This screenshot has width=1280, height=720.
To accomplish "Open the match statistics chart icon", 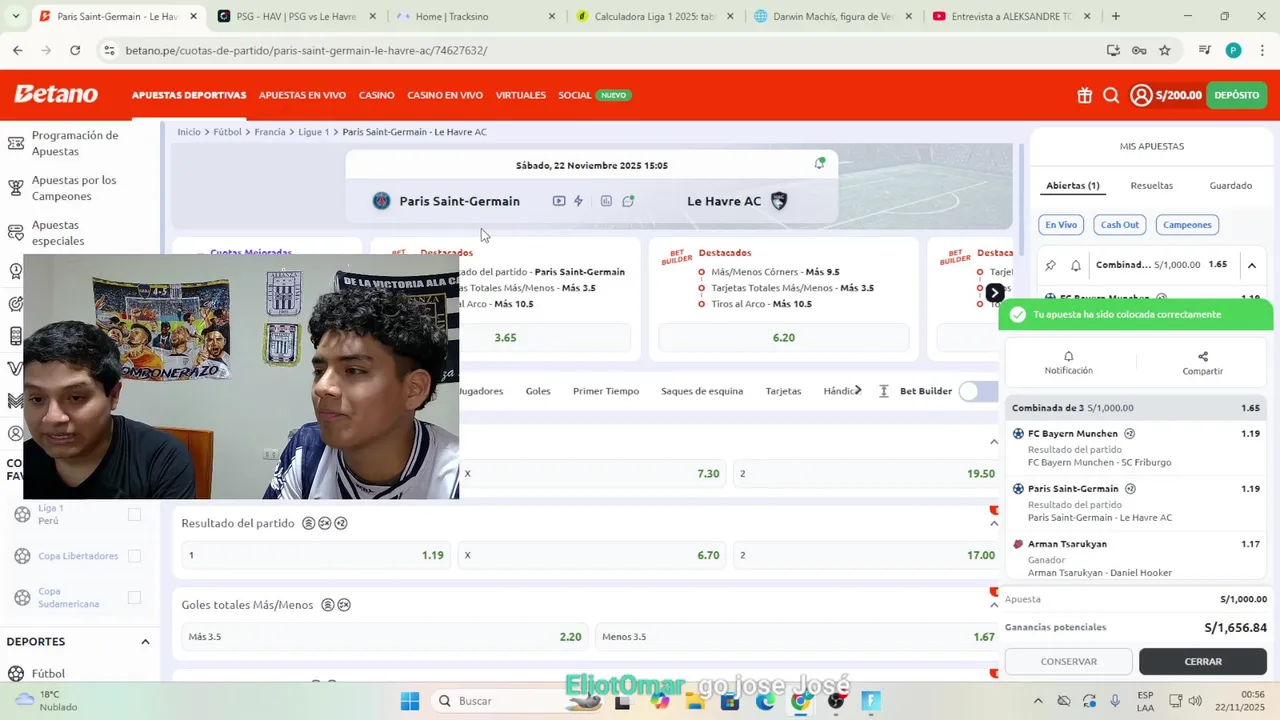I will tap(606, 201).
